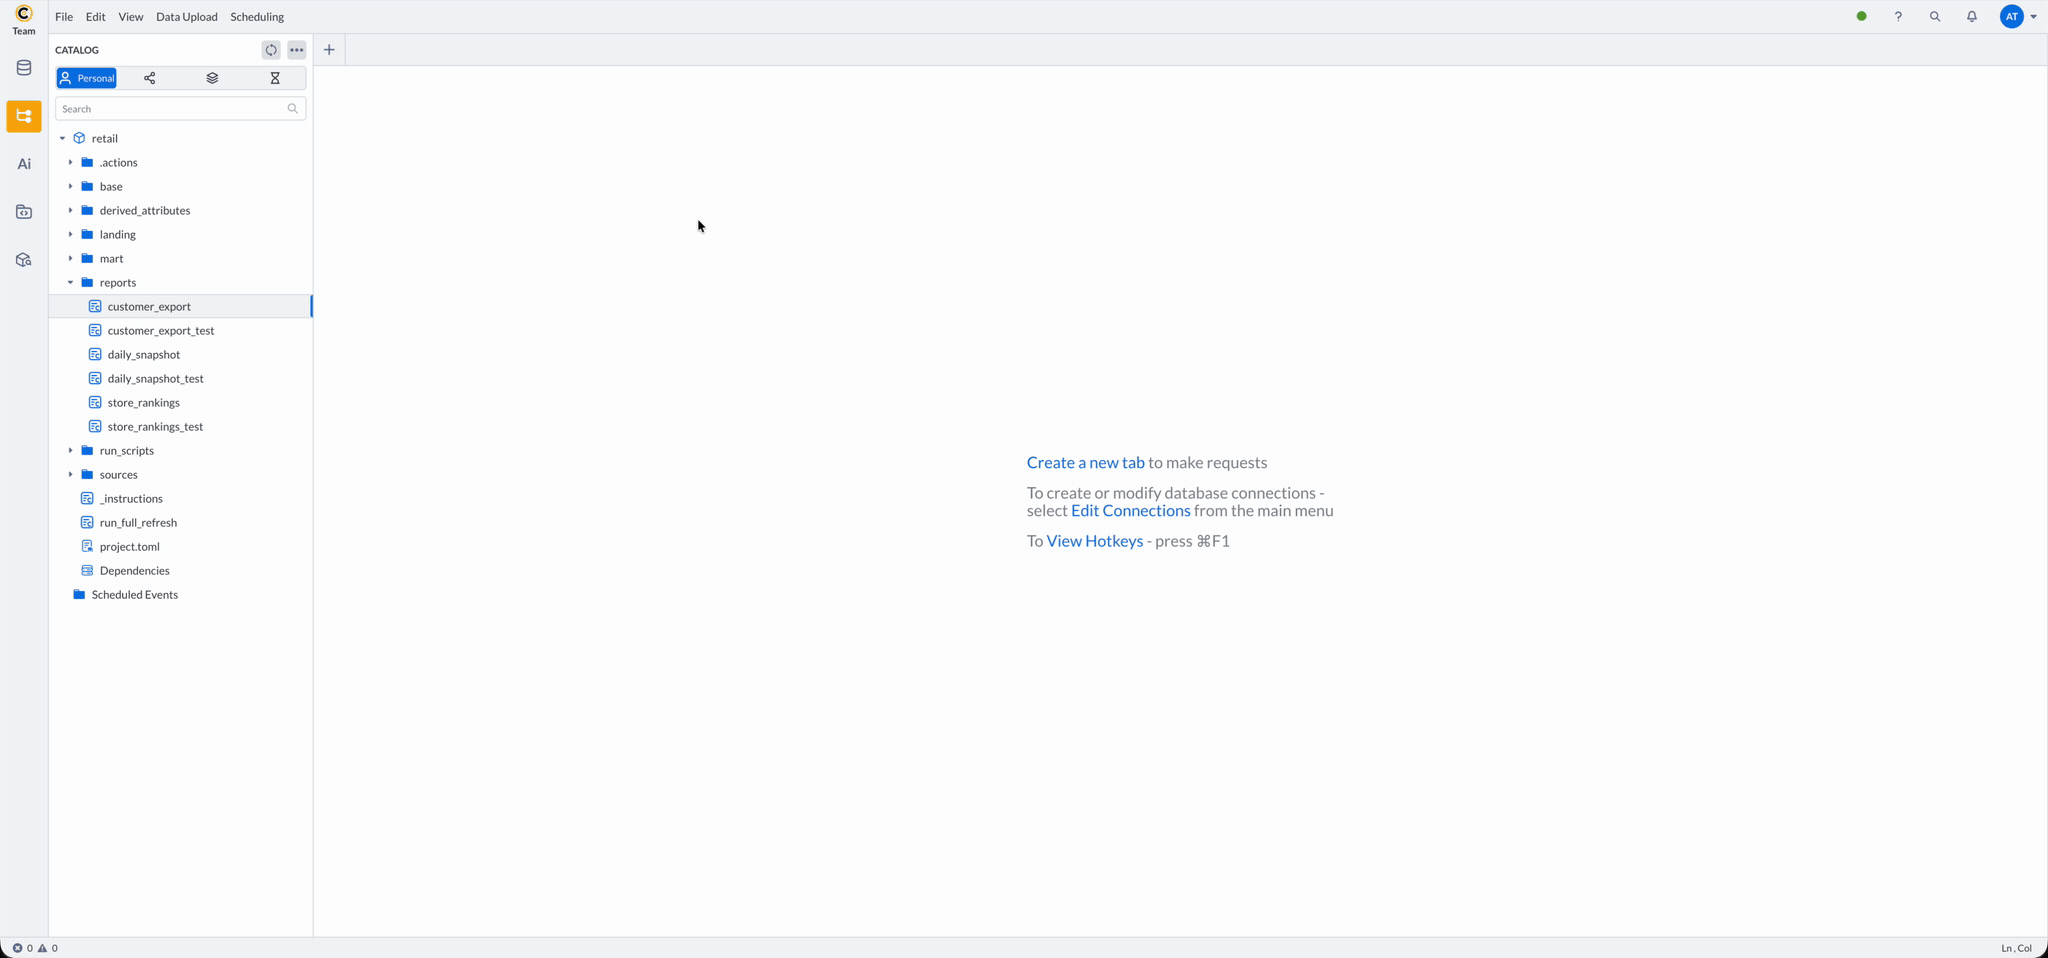Open search from the top-right magnifier icon

pos(1936,17)
